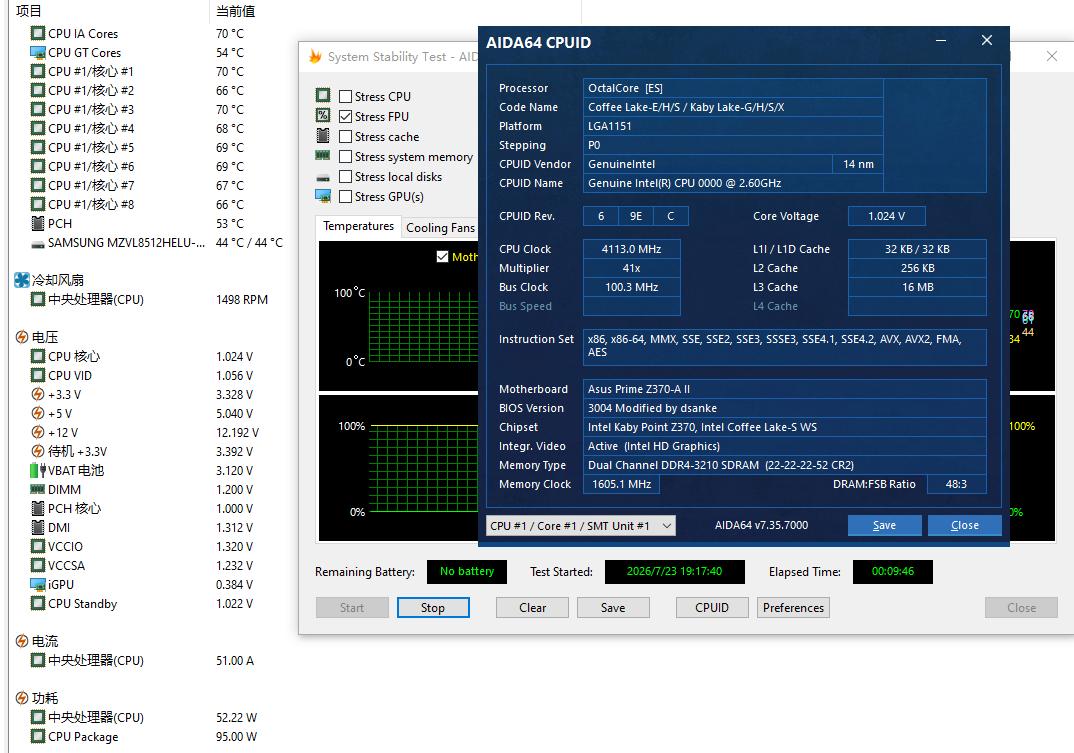The width and height of the screenshot is (1074, 753).
Task: Click Save in the Stability Test window
Action: click(613, 608)
